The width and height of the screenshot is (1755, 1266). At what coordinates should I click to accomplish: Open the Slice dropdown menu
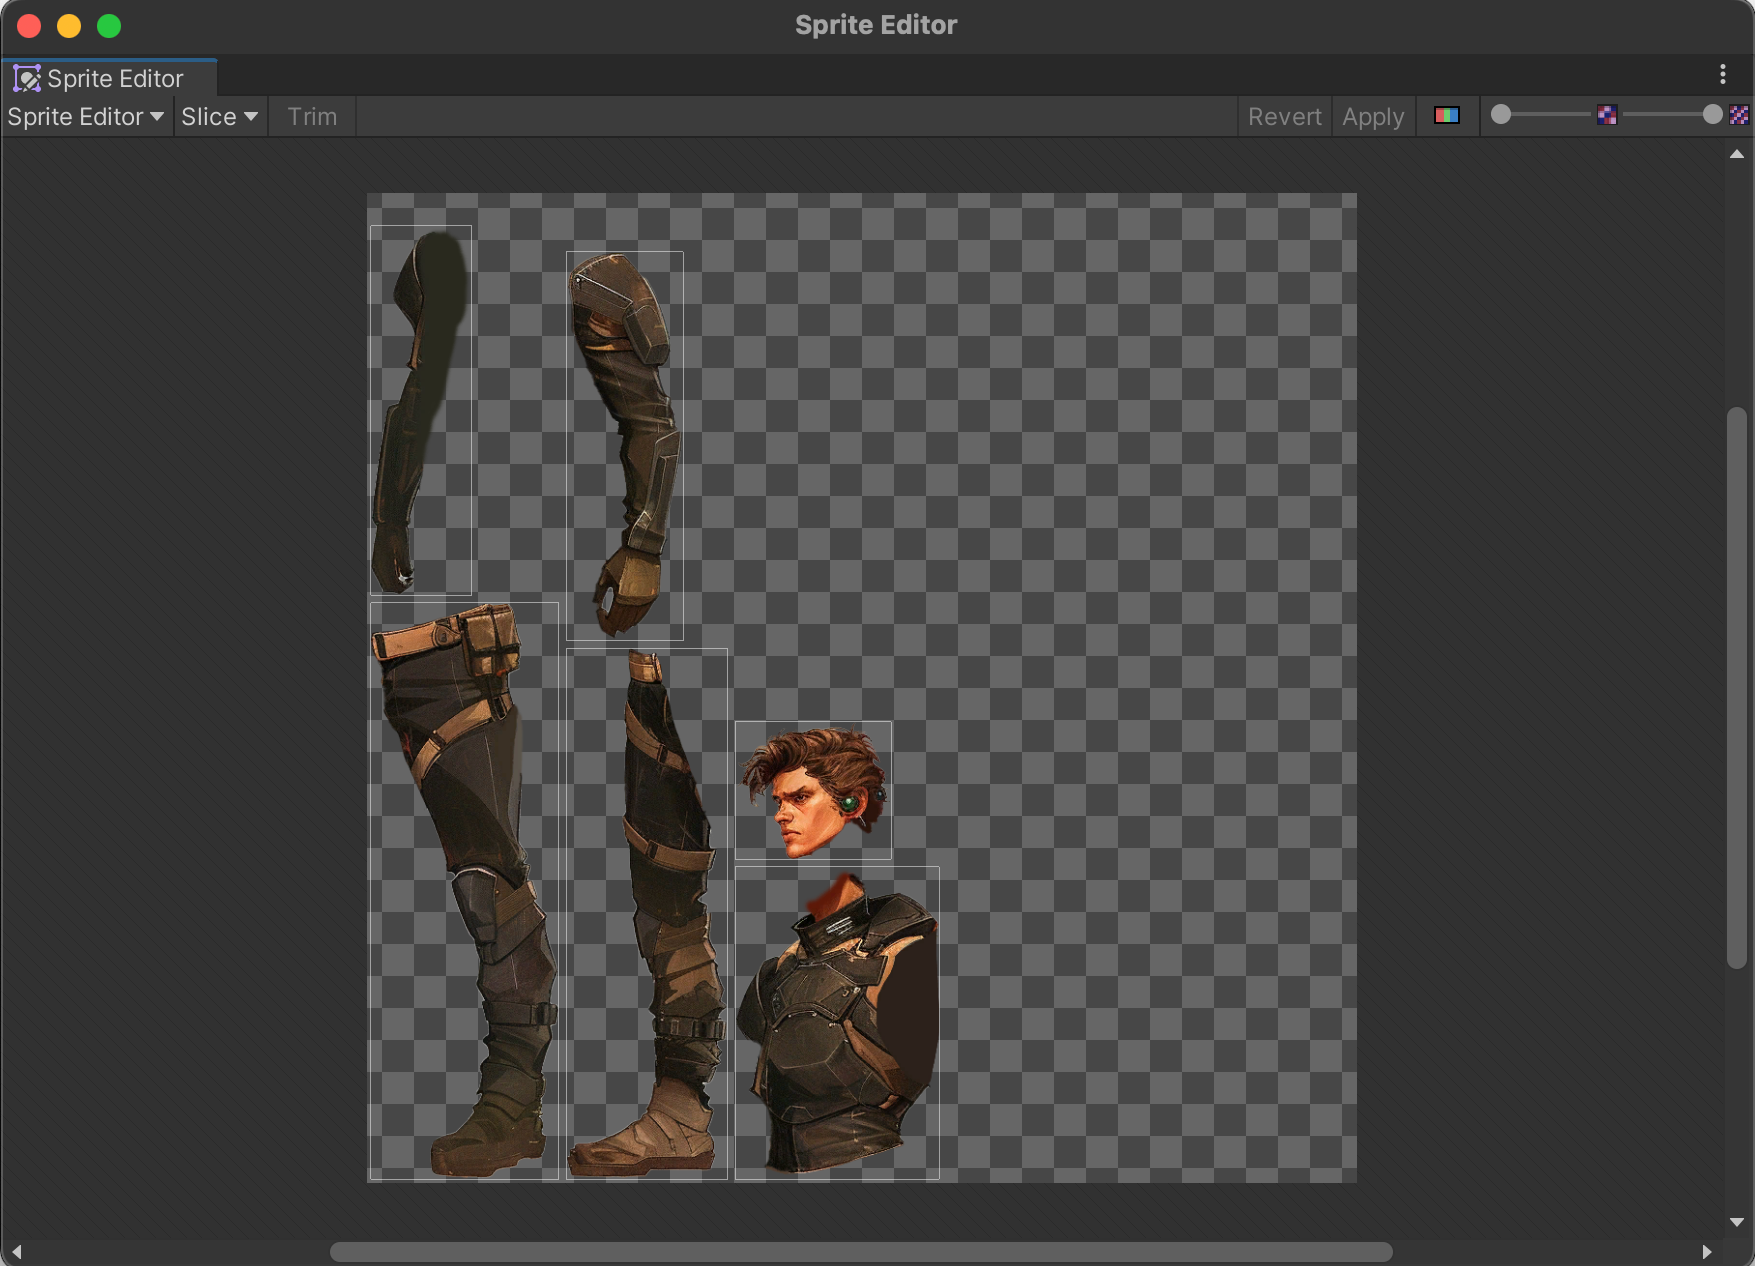[220, 117]
